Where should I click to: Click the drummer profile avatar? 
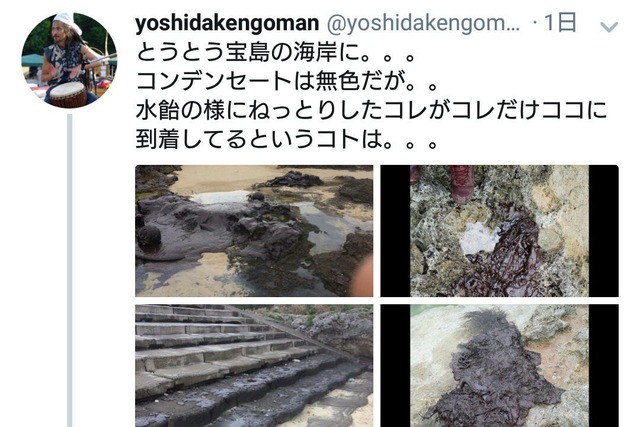pos(69,60)
